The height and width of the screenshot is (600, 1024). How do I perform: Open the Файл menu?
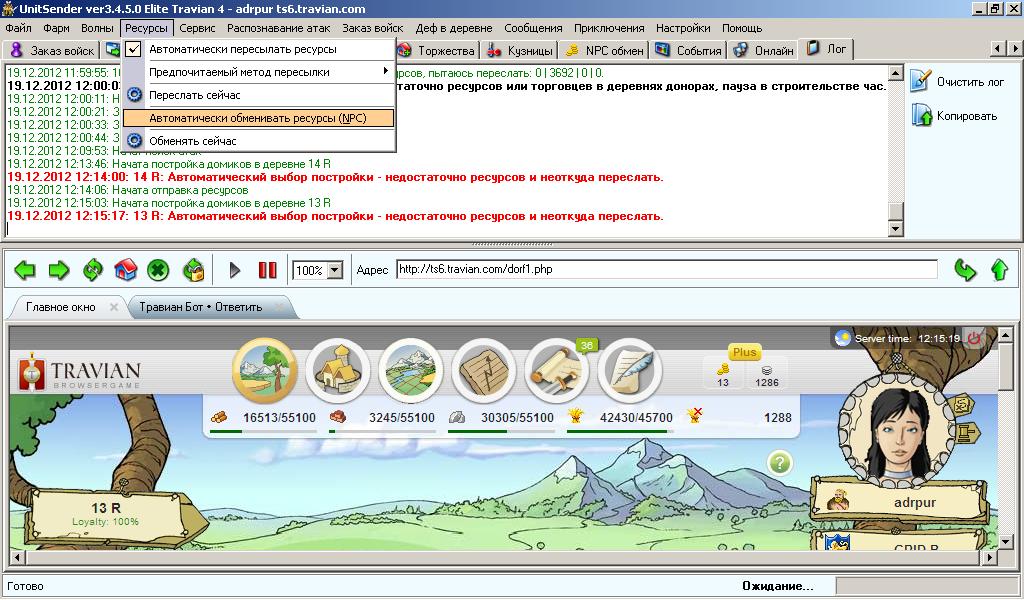(18, 28)
